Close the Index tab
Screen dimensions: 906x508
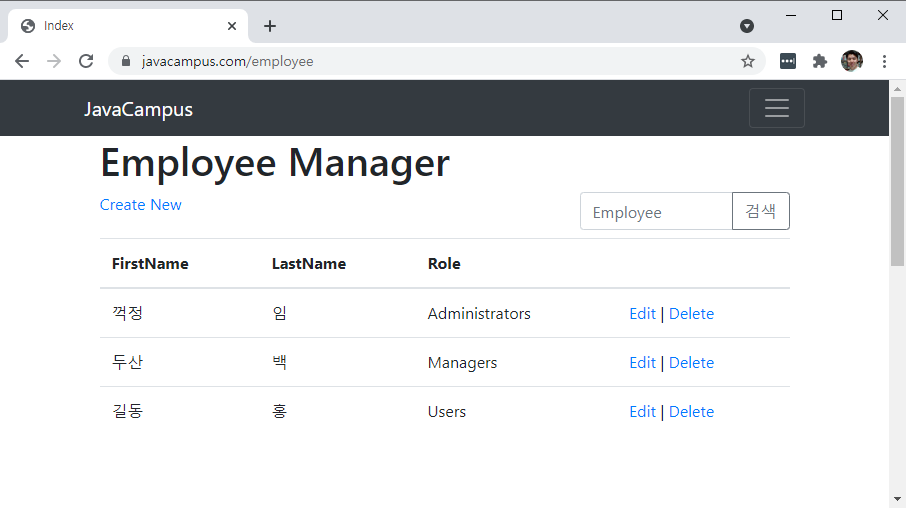click(232, 26)
